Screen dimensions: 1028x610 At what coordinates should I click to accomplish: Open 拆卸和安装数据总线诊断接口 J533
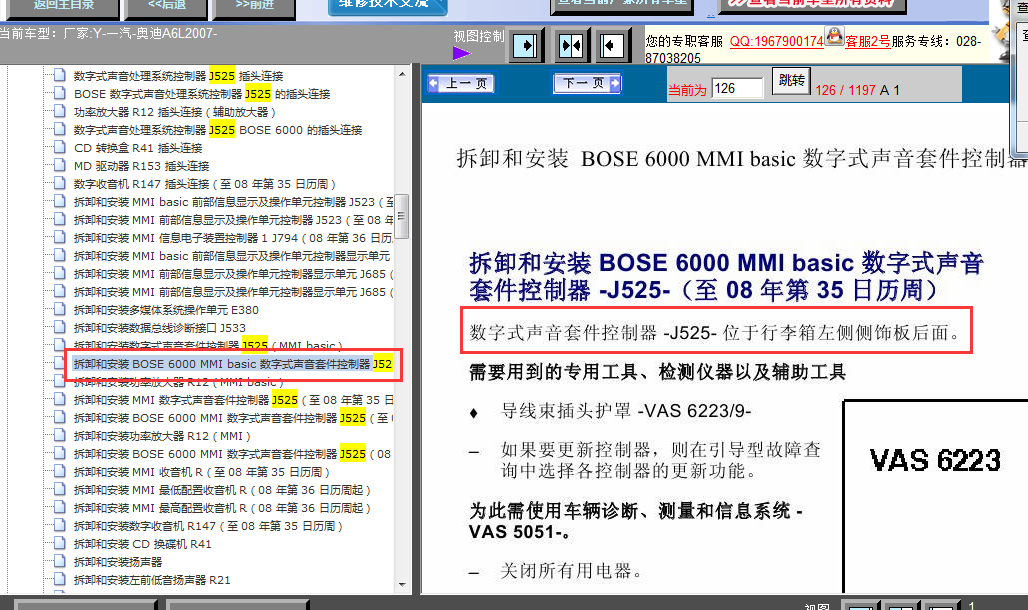[159, 328]
